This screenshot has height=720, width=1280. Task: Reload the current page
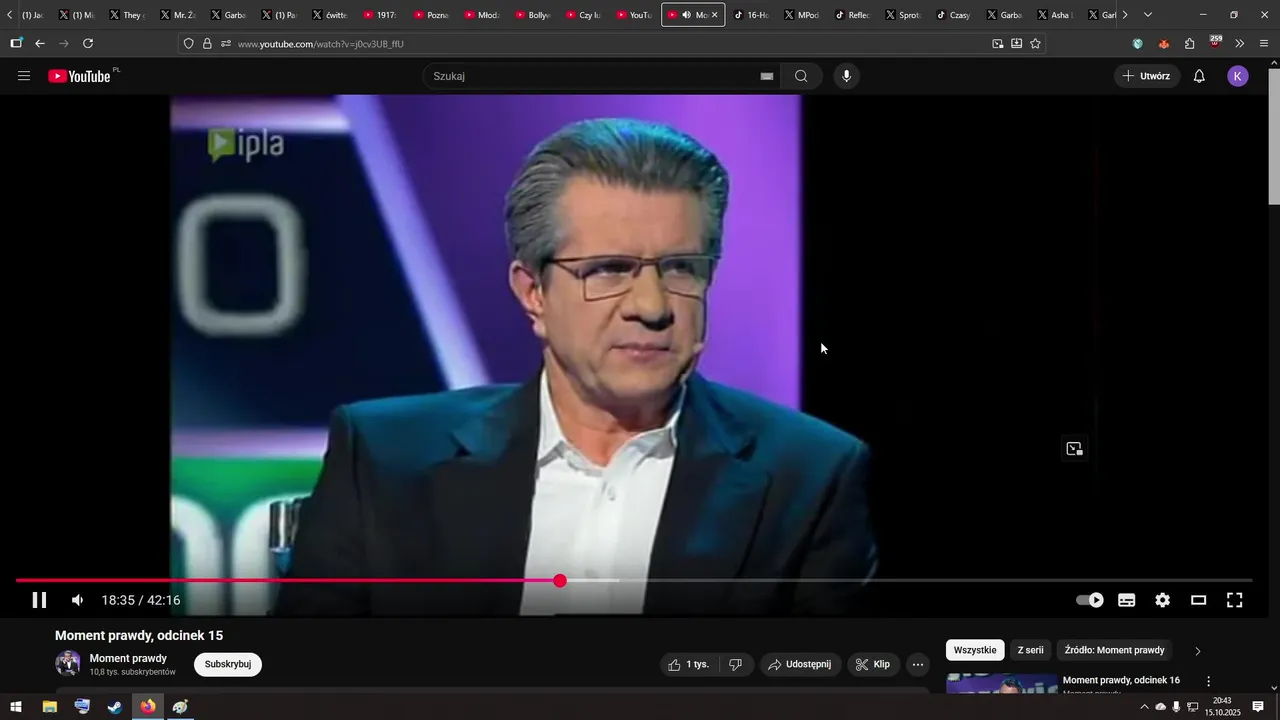tap(88, 44)
